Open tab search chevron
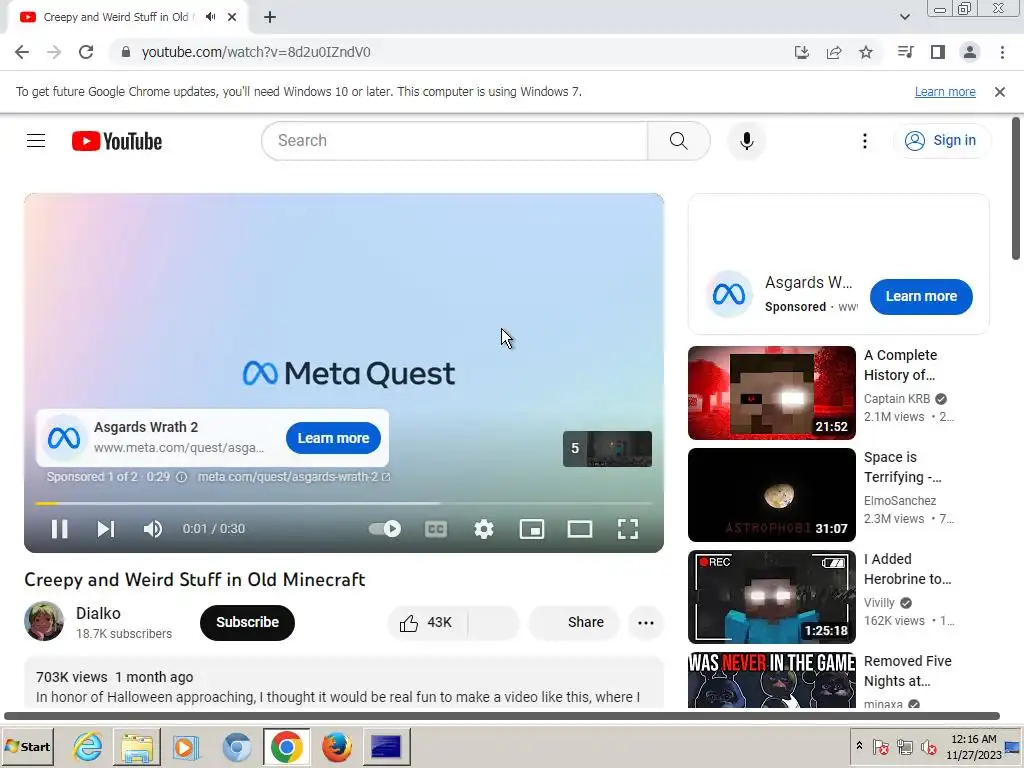Viewport: 1024px width, 768px height. 904,17
